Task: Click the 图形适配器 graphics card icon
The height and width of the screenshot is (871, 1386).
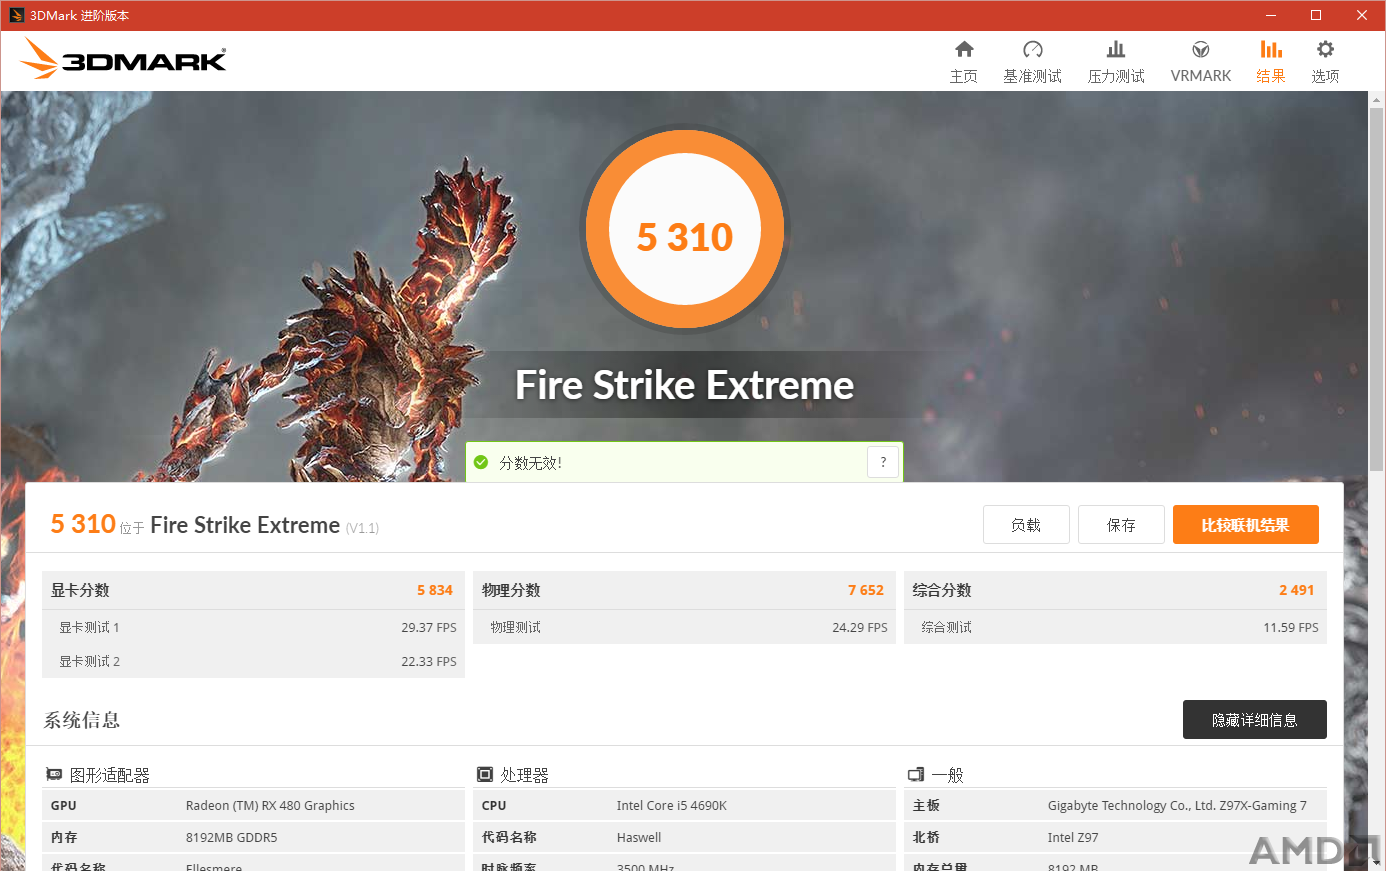Action: [54, 775]
